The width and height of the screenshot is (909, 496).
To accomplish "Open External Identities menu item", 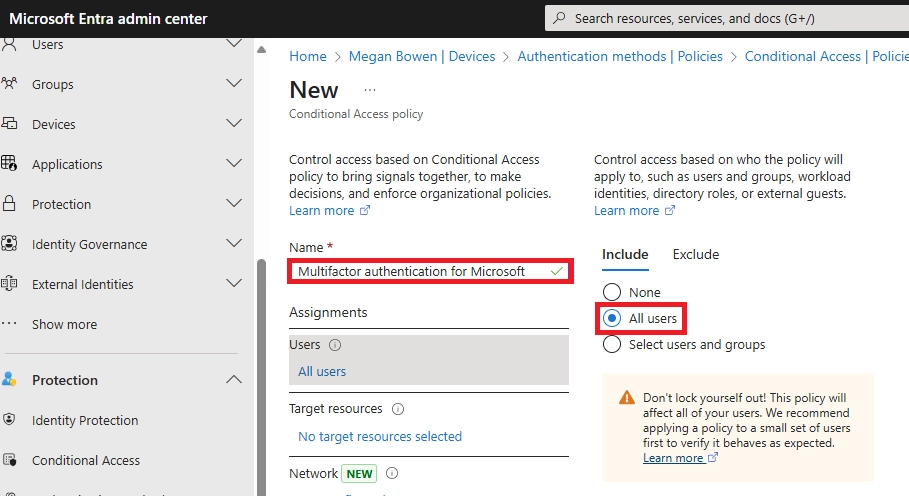I will pos(82,285).
